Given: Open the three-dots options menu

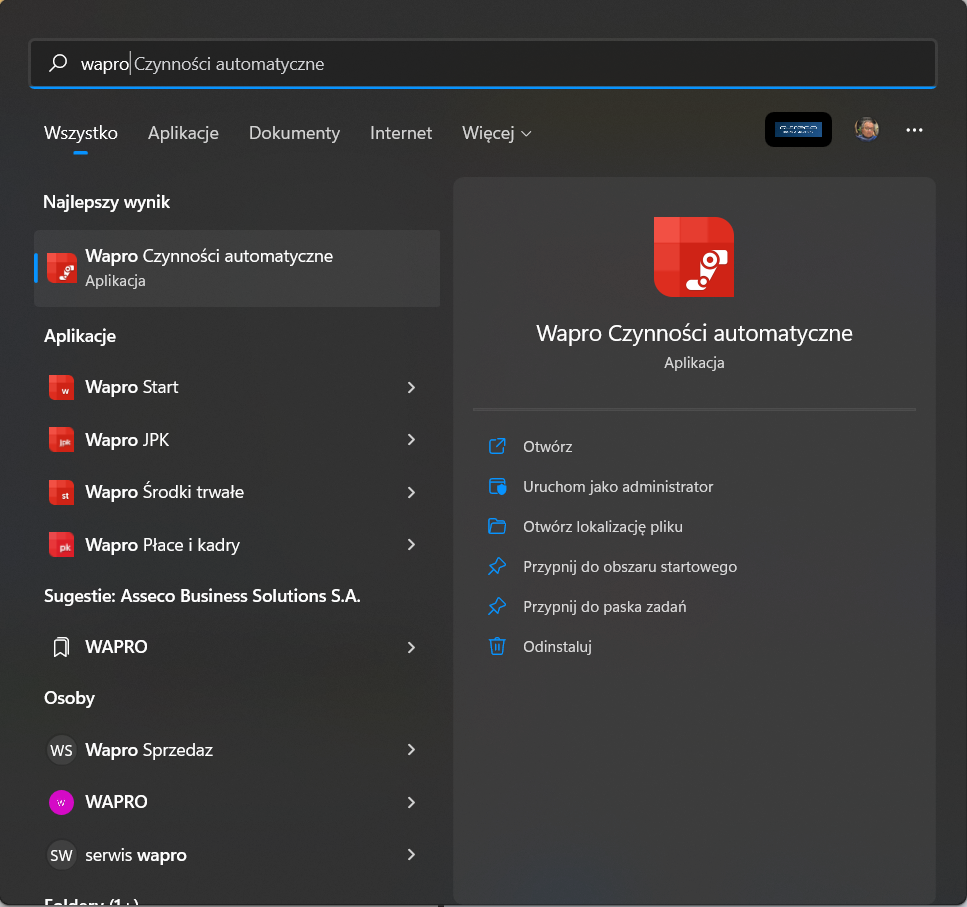Looking at the screenshot, I should 914,130.
